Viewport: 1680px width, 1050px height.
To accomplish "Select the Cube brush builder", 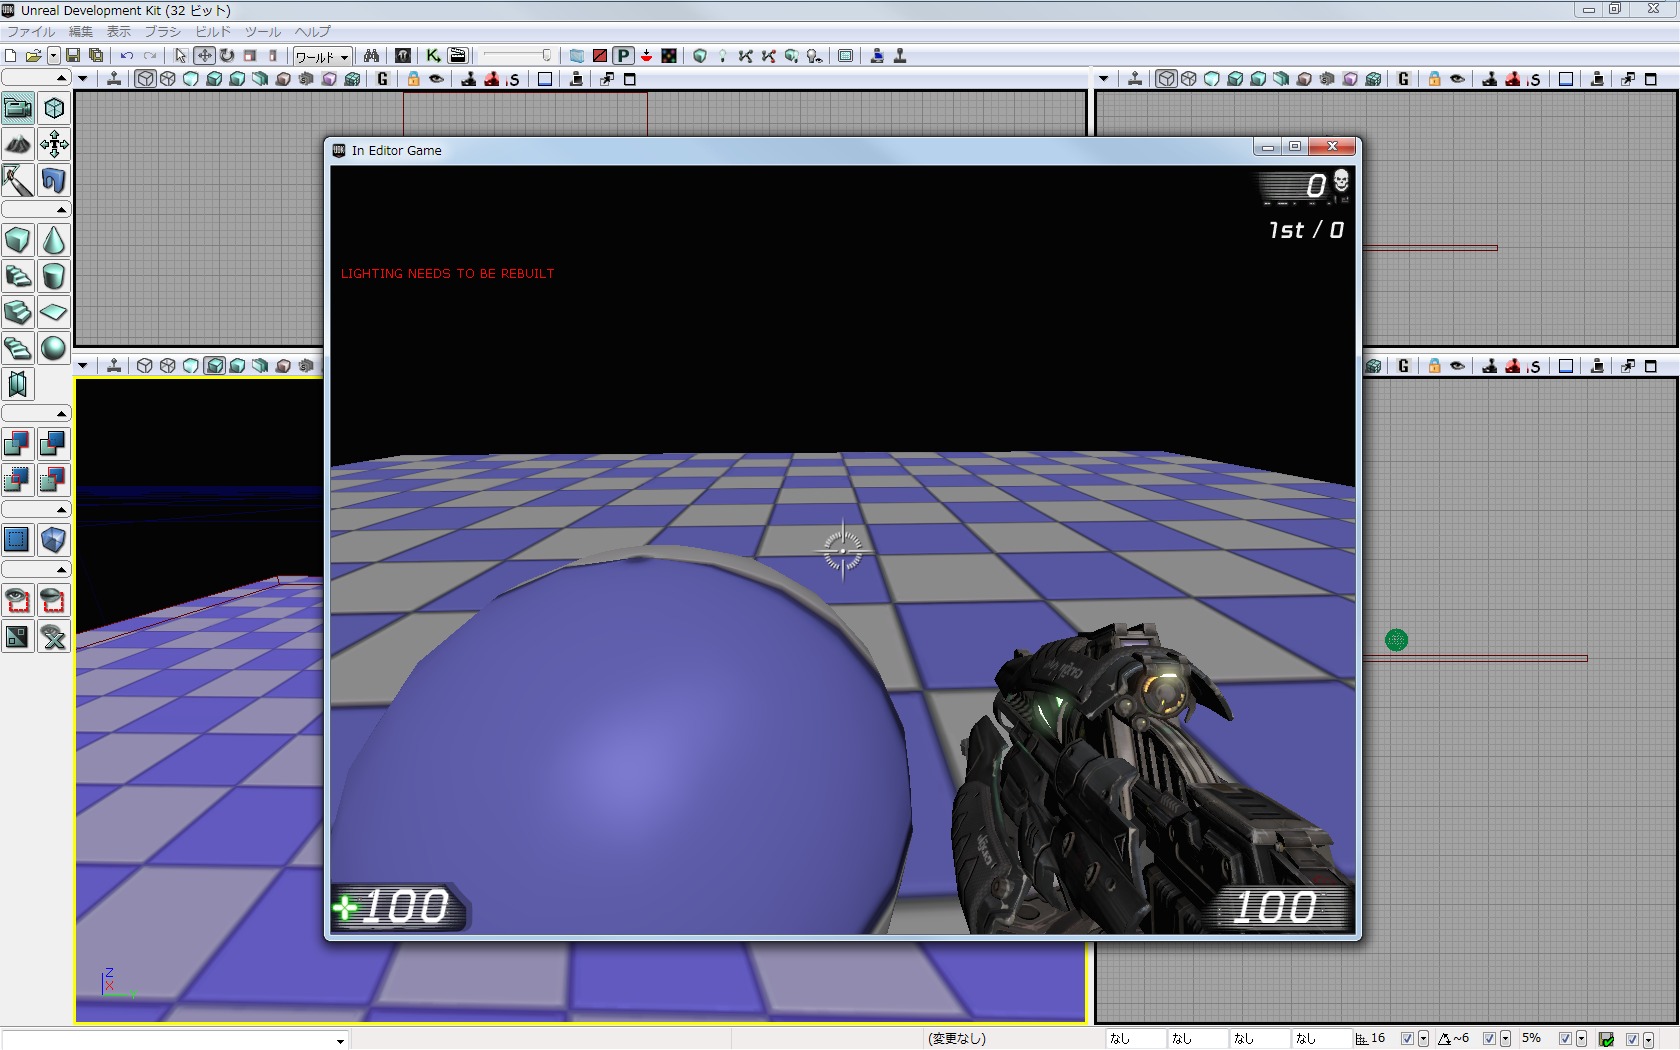I will click(18, 241).
